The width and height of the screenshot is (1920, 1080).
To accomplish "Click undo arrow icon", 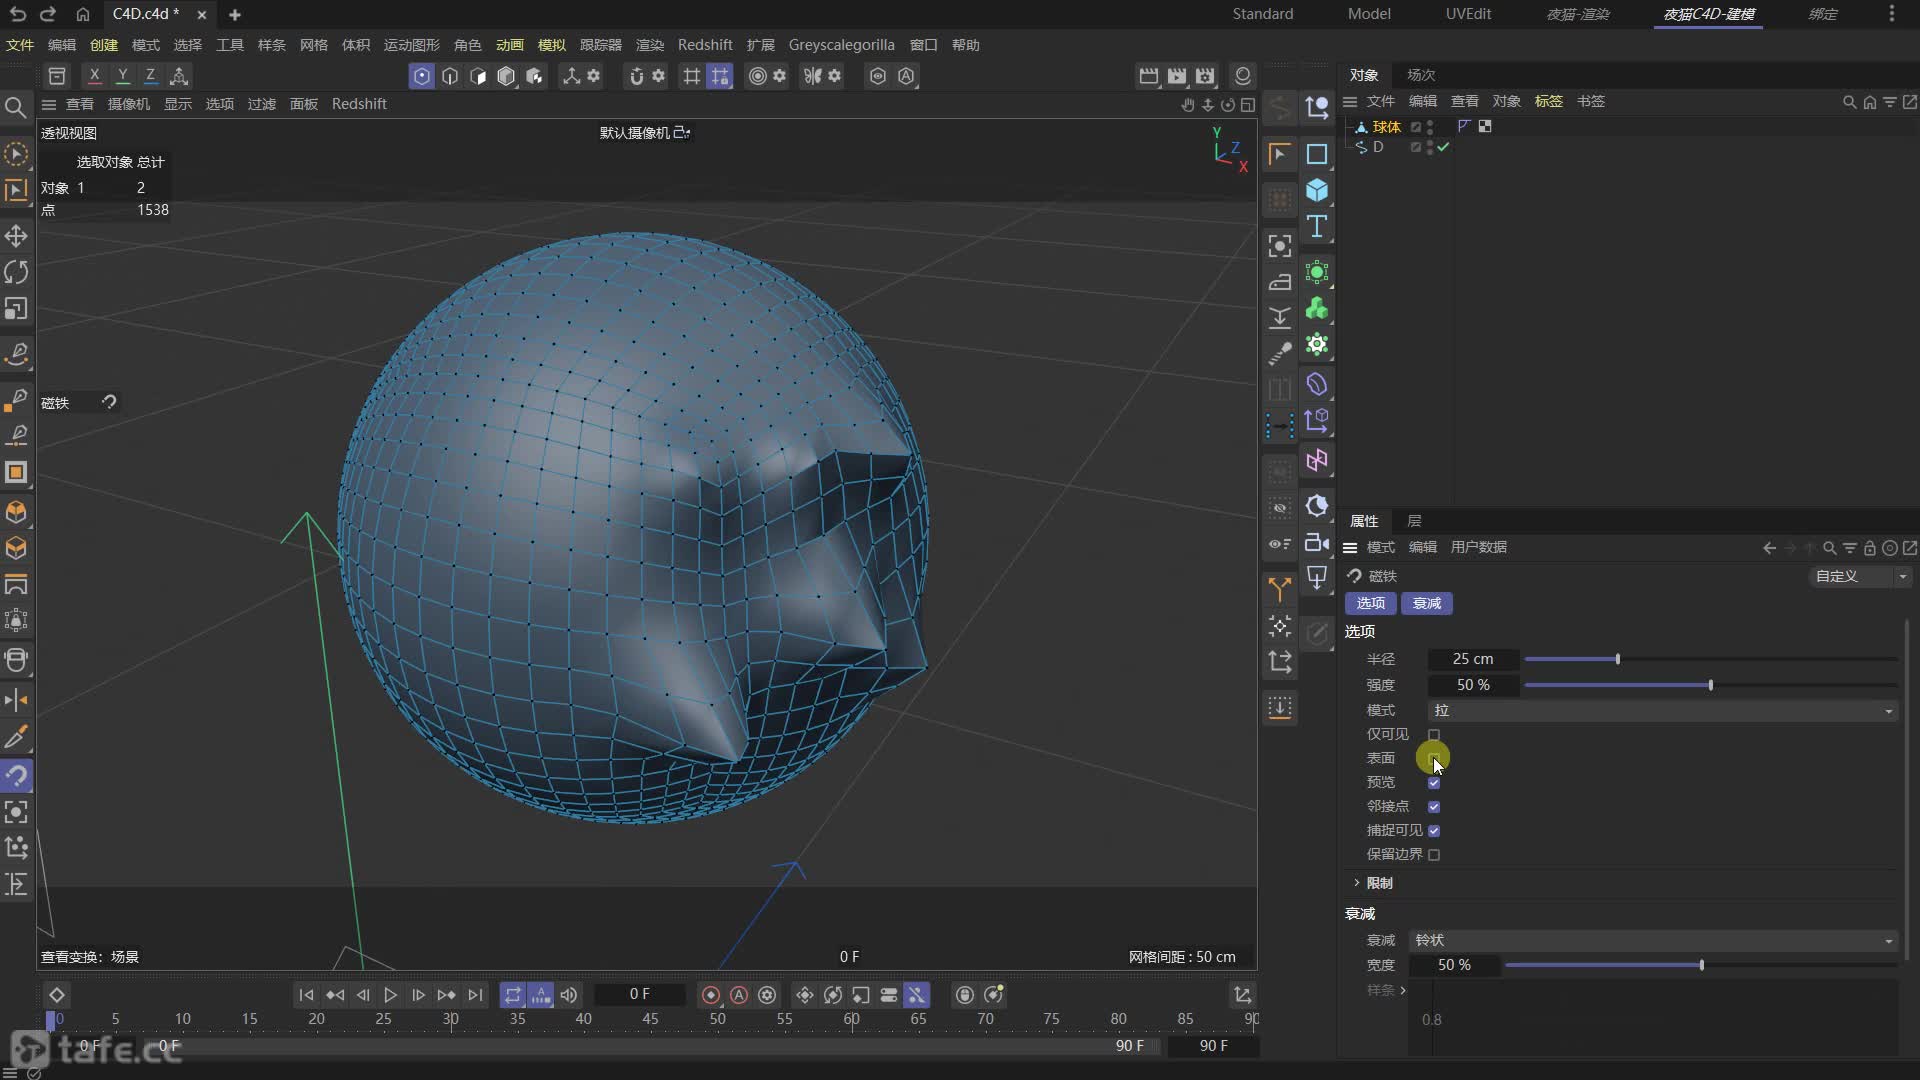I will [17, 14].
